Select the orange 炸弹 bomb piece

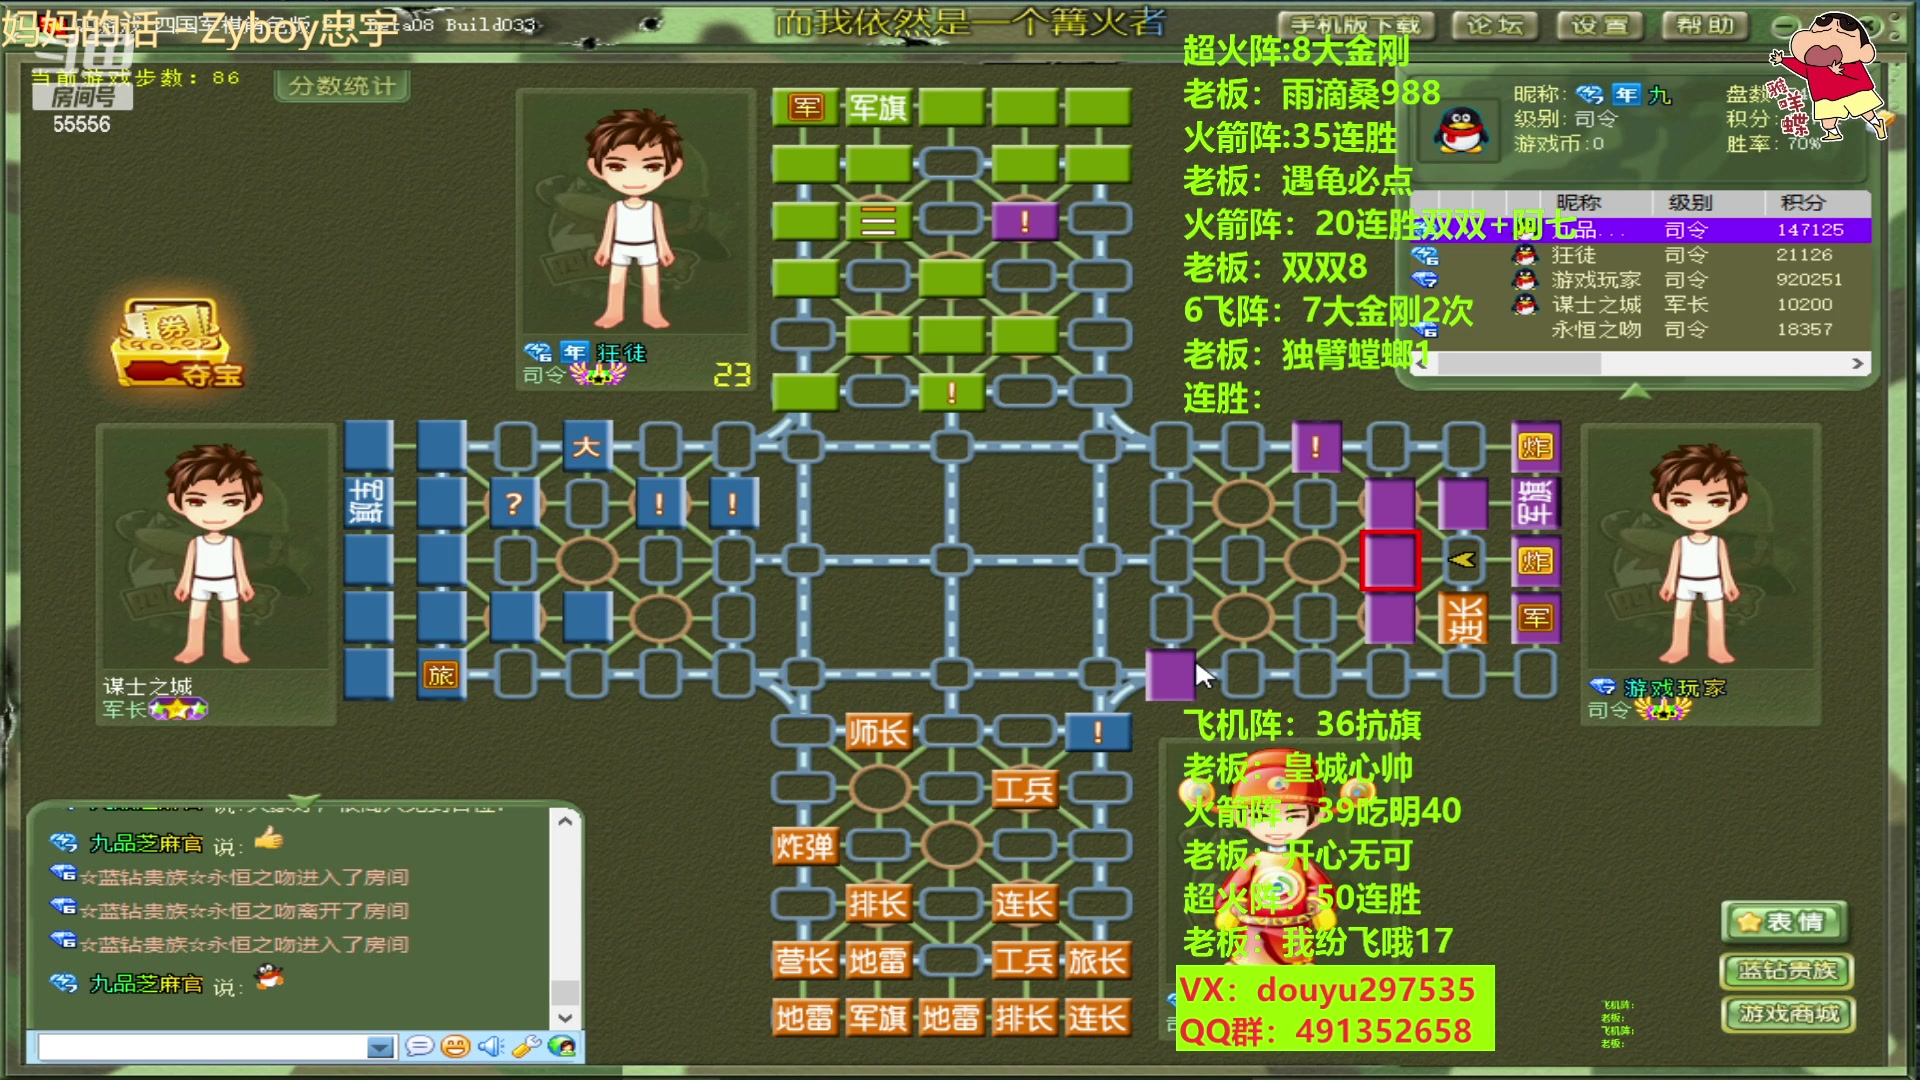pyautogui.click(x=804, y=847)
